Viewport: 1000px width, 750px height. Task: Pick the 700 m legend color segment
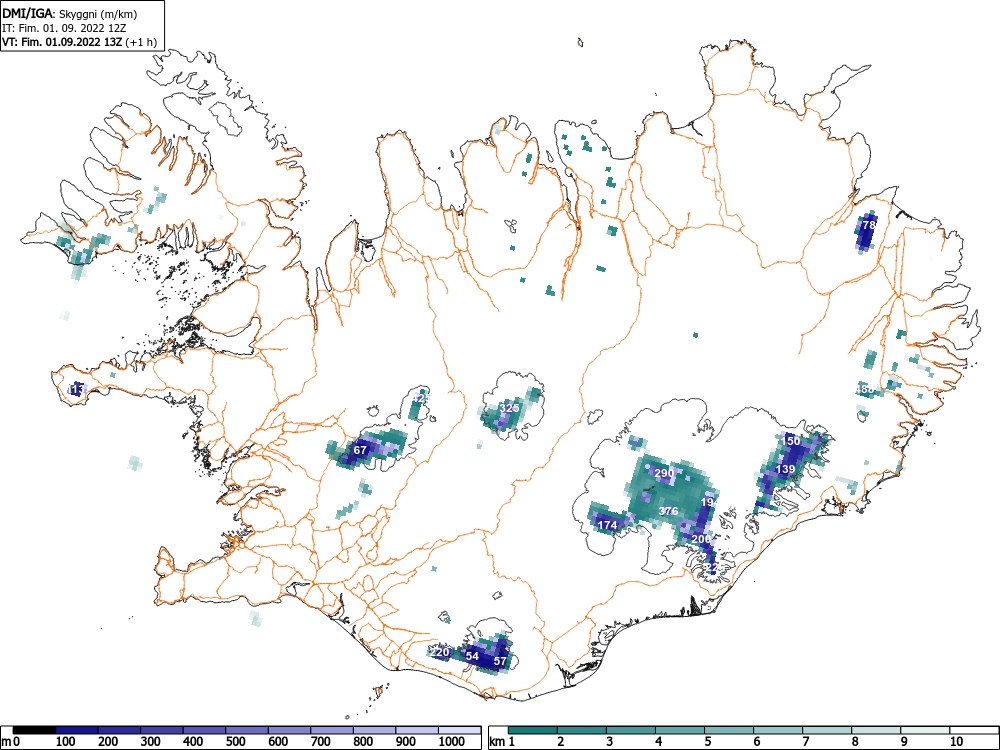[x=332, y=729]
